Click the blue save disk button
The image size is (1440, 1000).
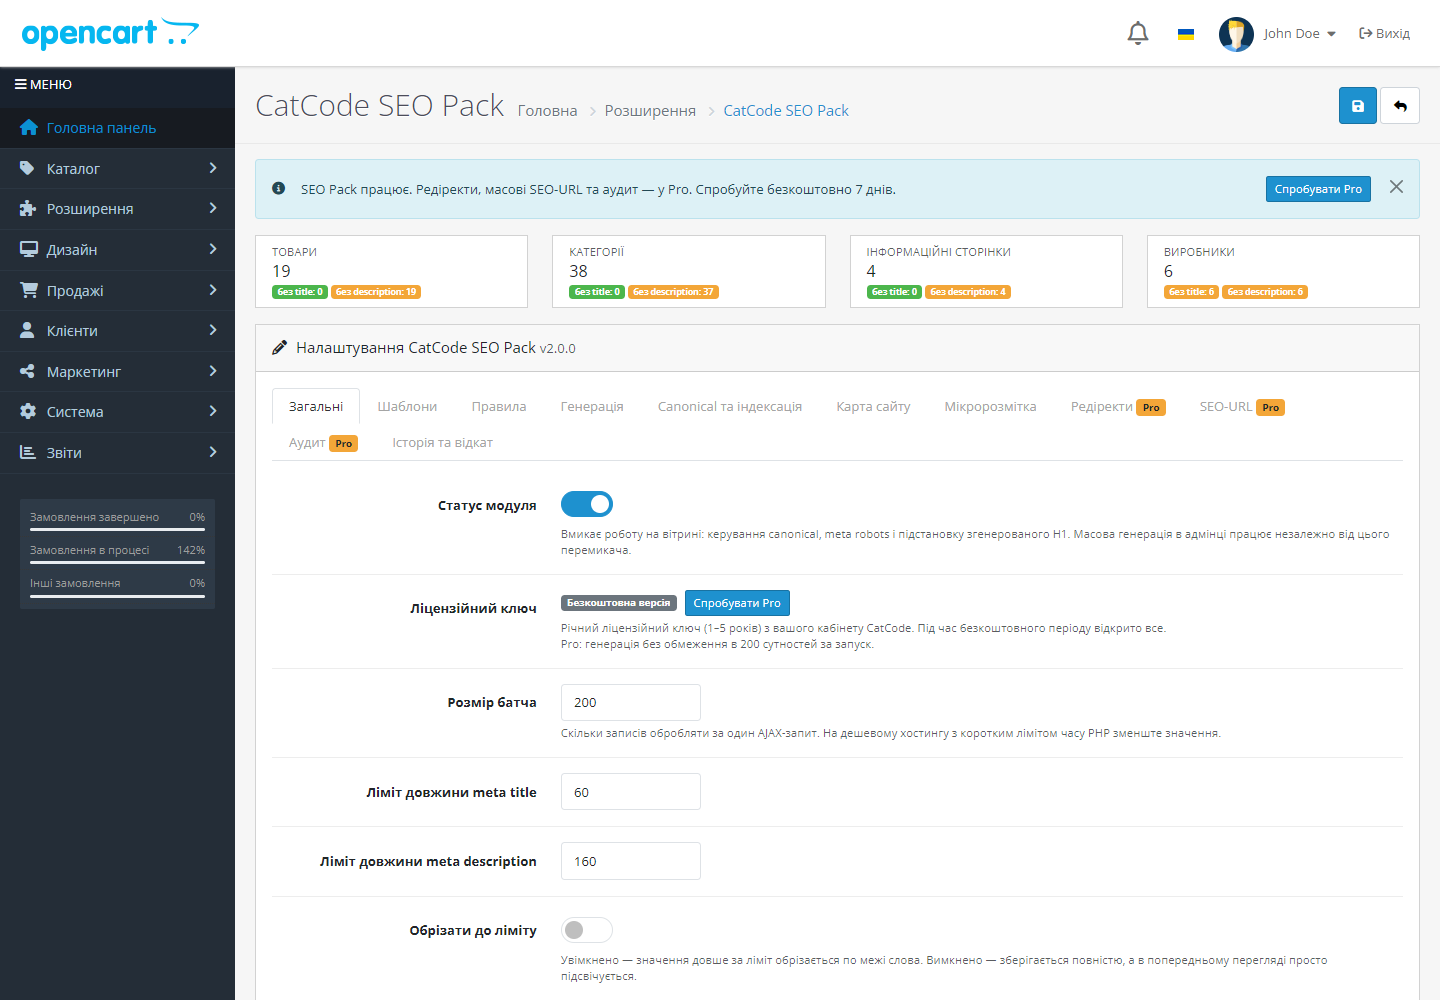pyautogui.click(x=1358, y=106)
